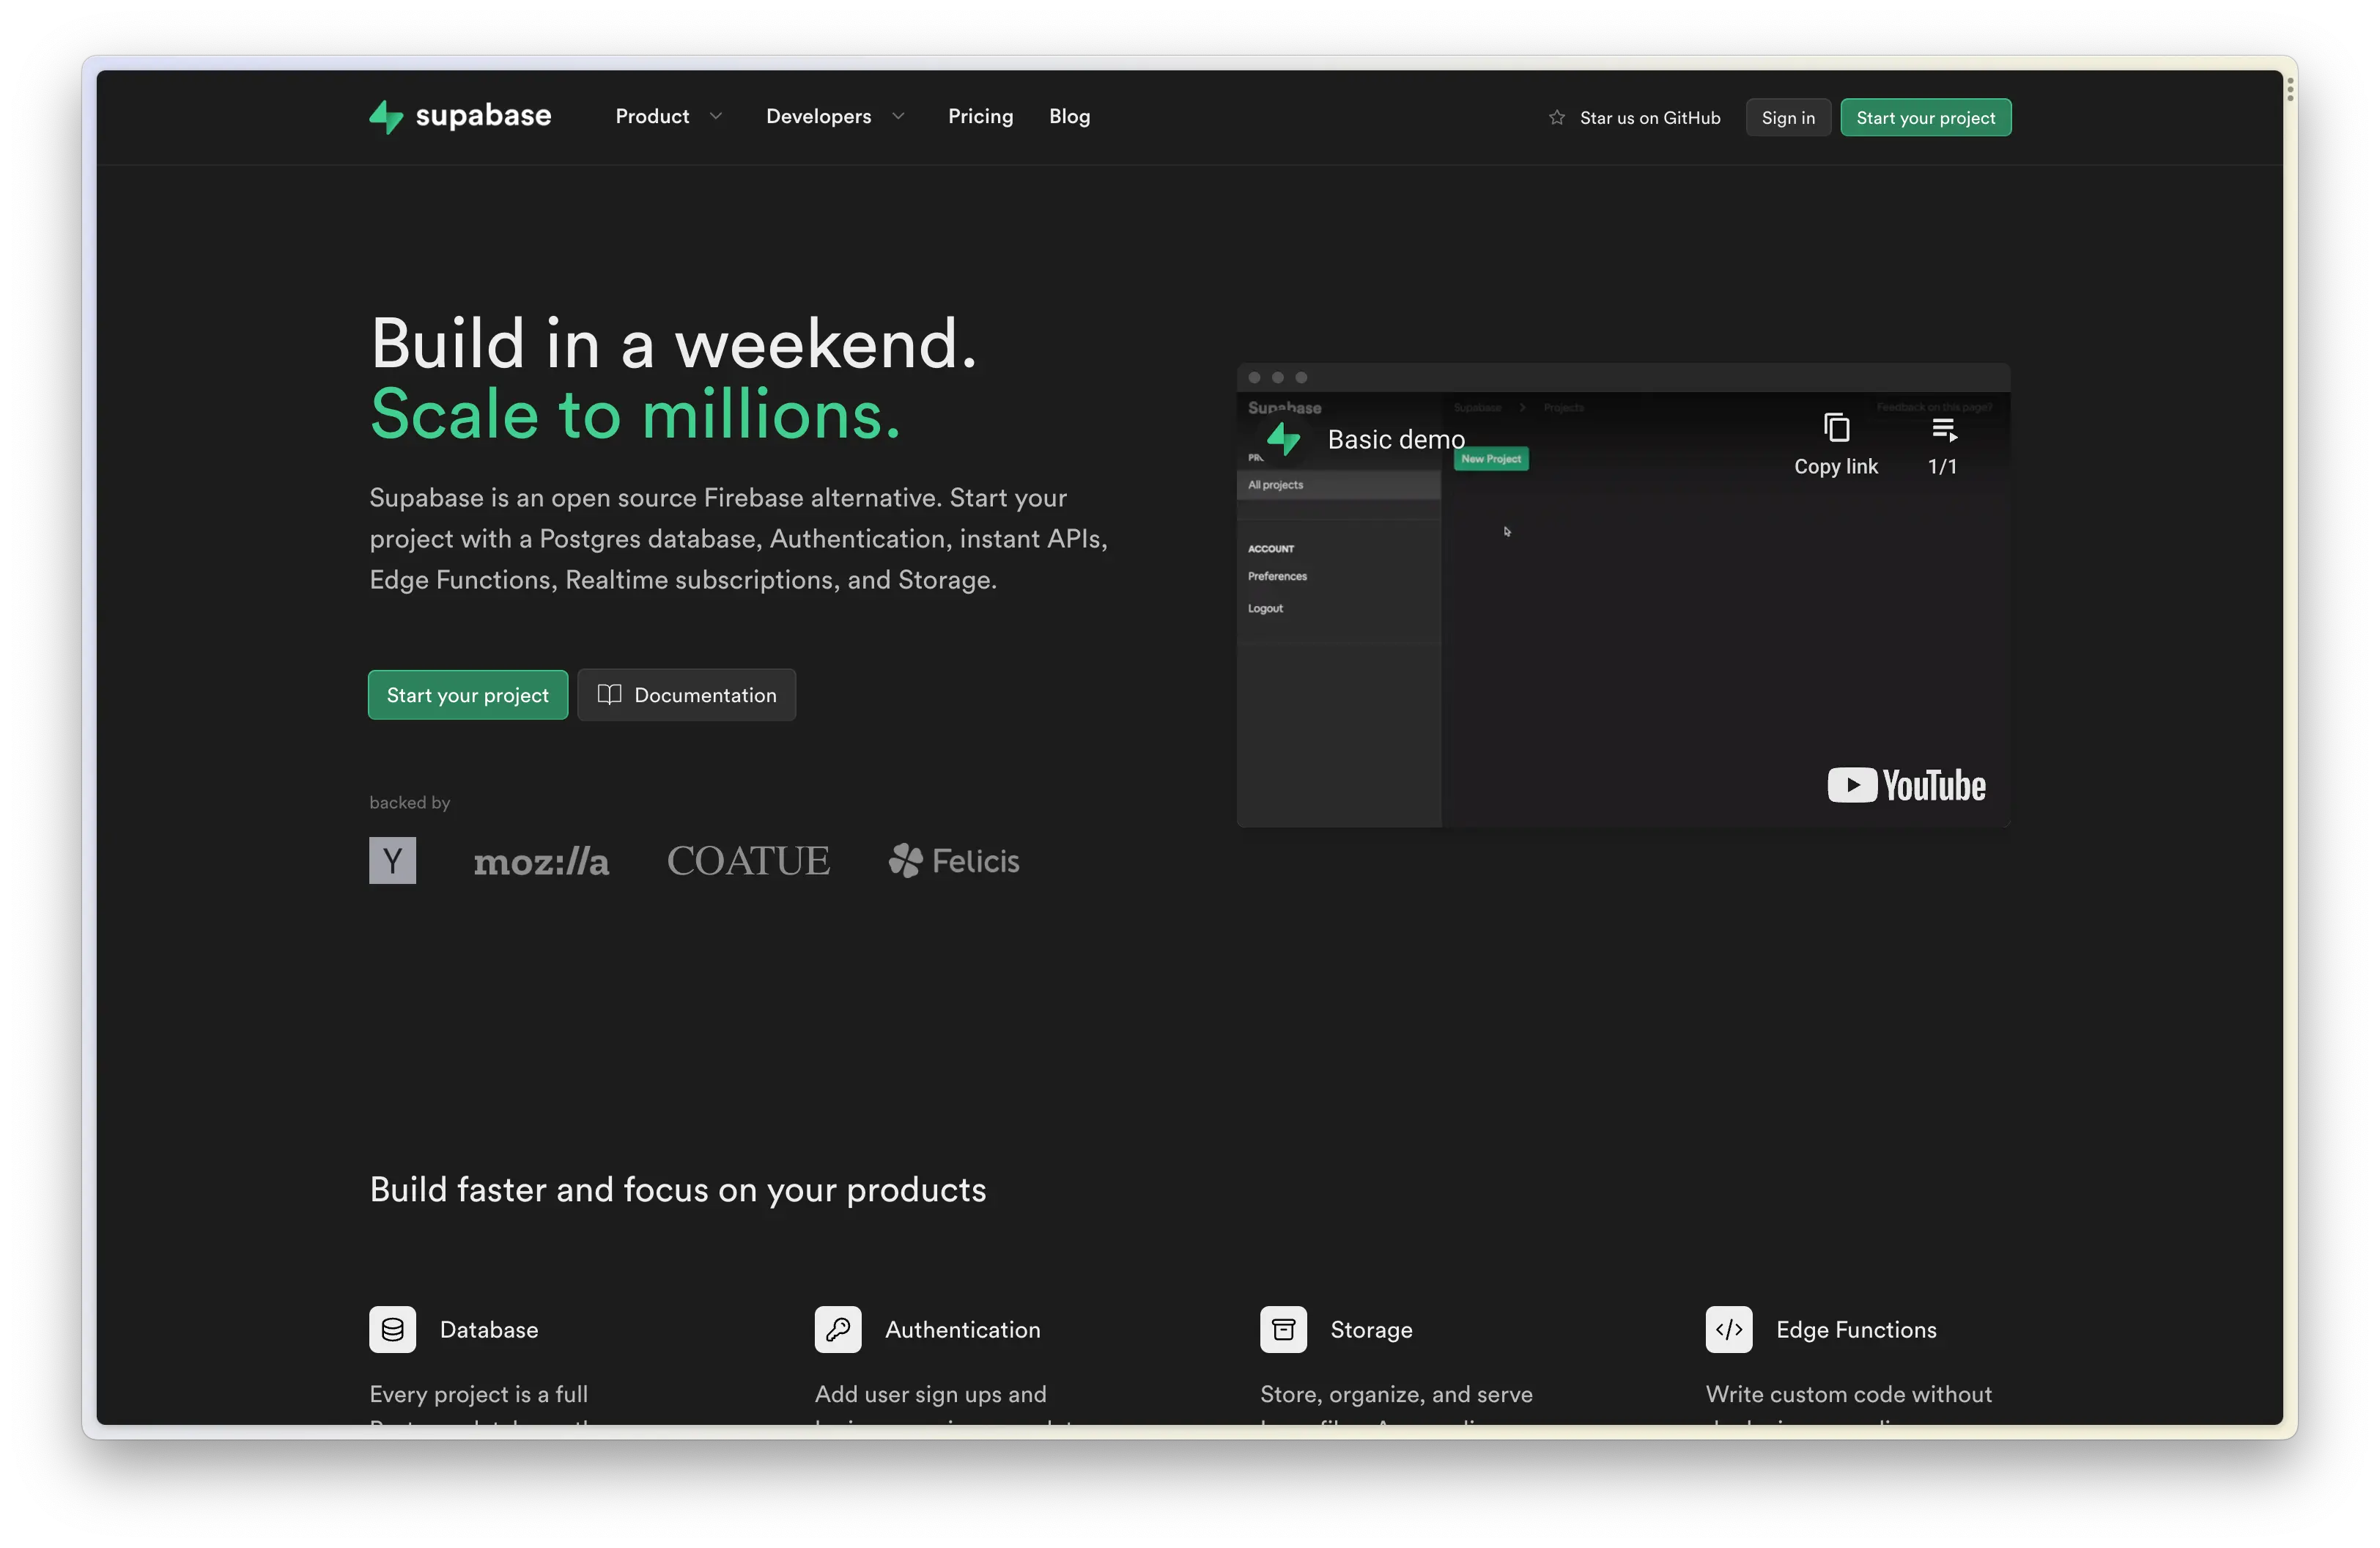Click the Mozilla backer logo

pos(541,862)
